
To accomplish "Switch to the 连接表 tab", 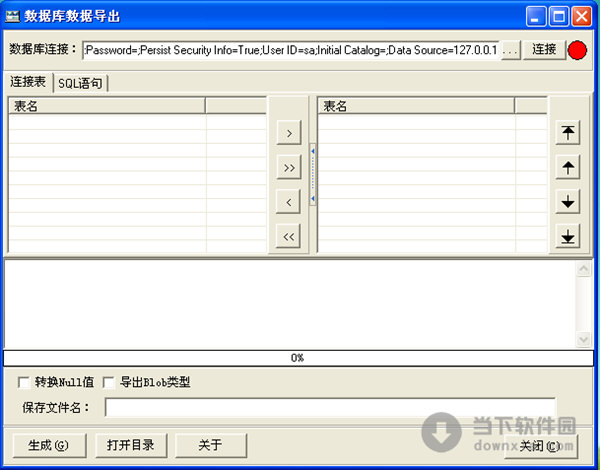I will [28, 82].
